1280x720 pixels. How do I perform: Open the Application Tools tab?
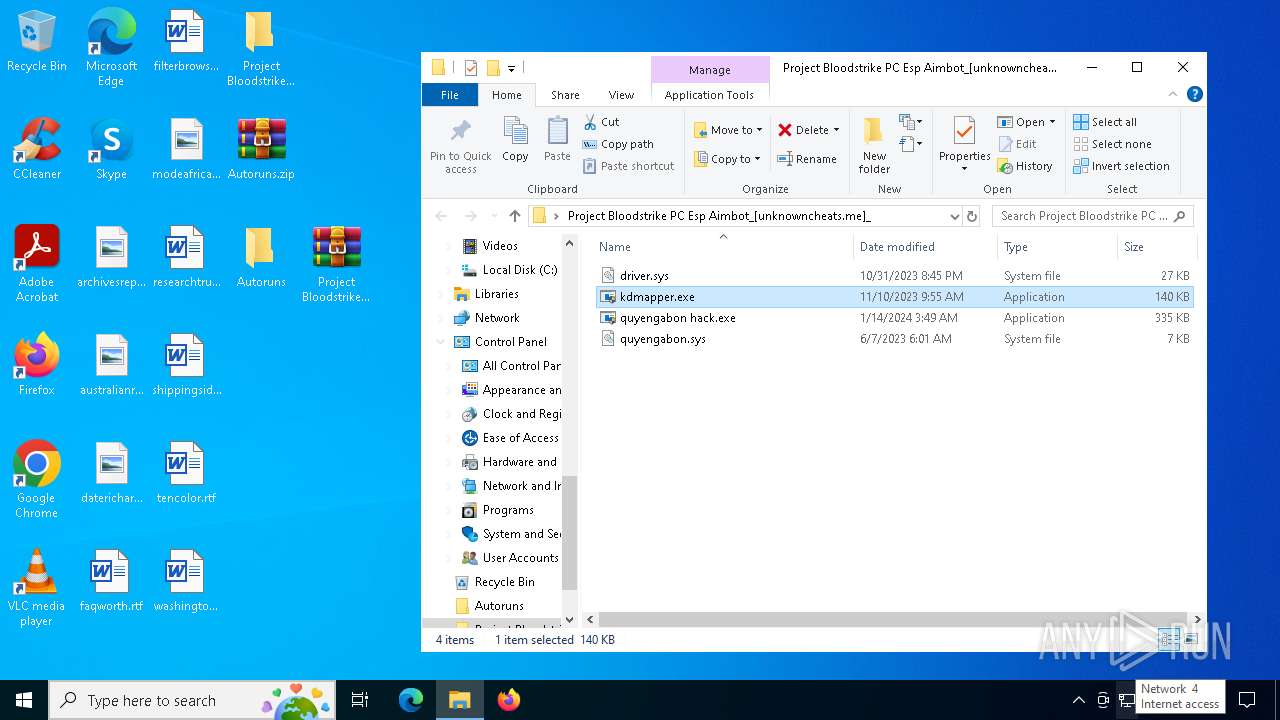pos(709,95)
